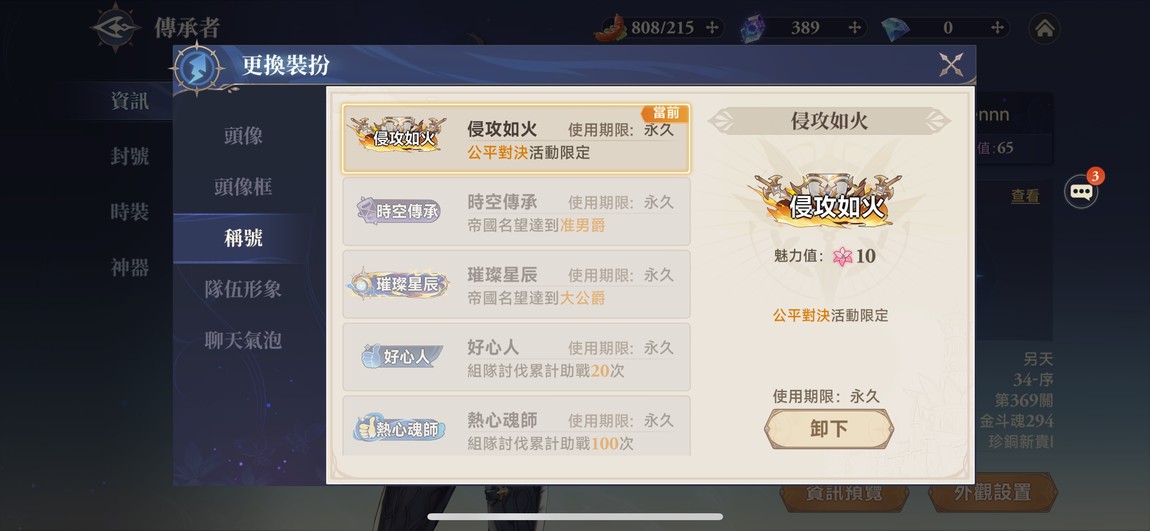Select the 時空傳承 title entry
Viewport: 1150px width, 531px height.
516,211
